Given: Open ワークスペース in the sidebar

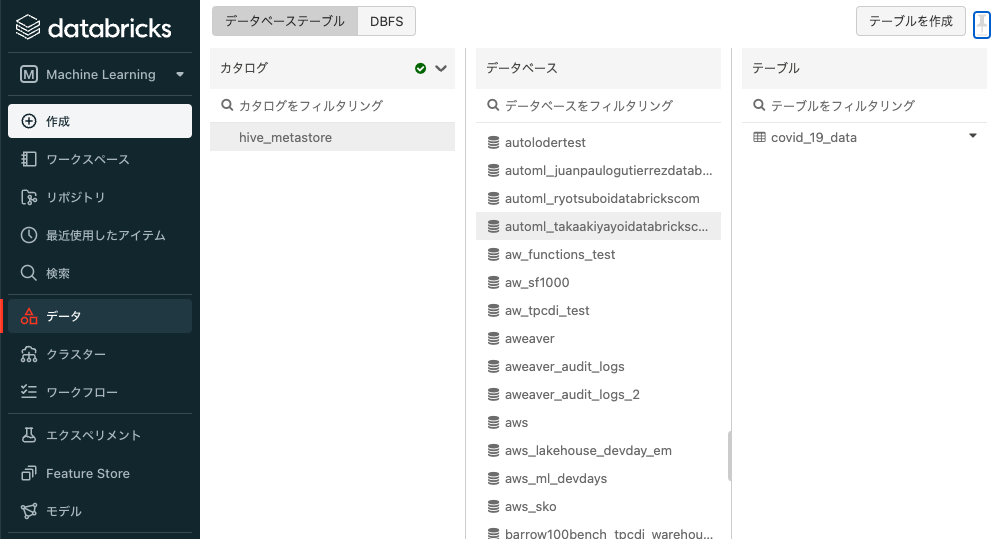Looking at the screenshot, I should coord(100,159).
